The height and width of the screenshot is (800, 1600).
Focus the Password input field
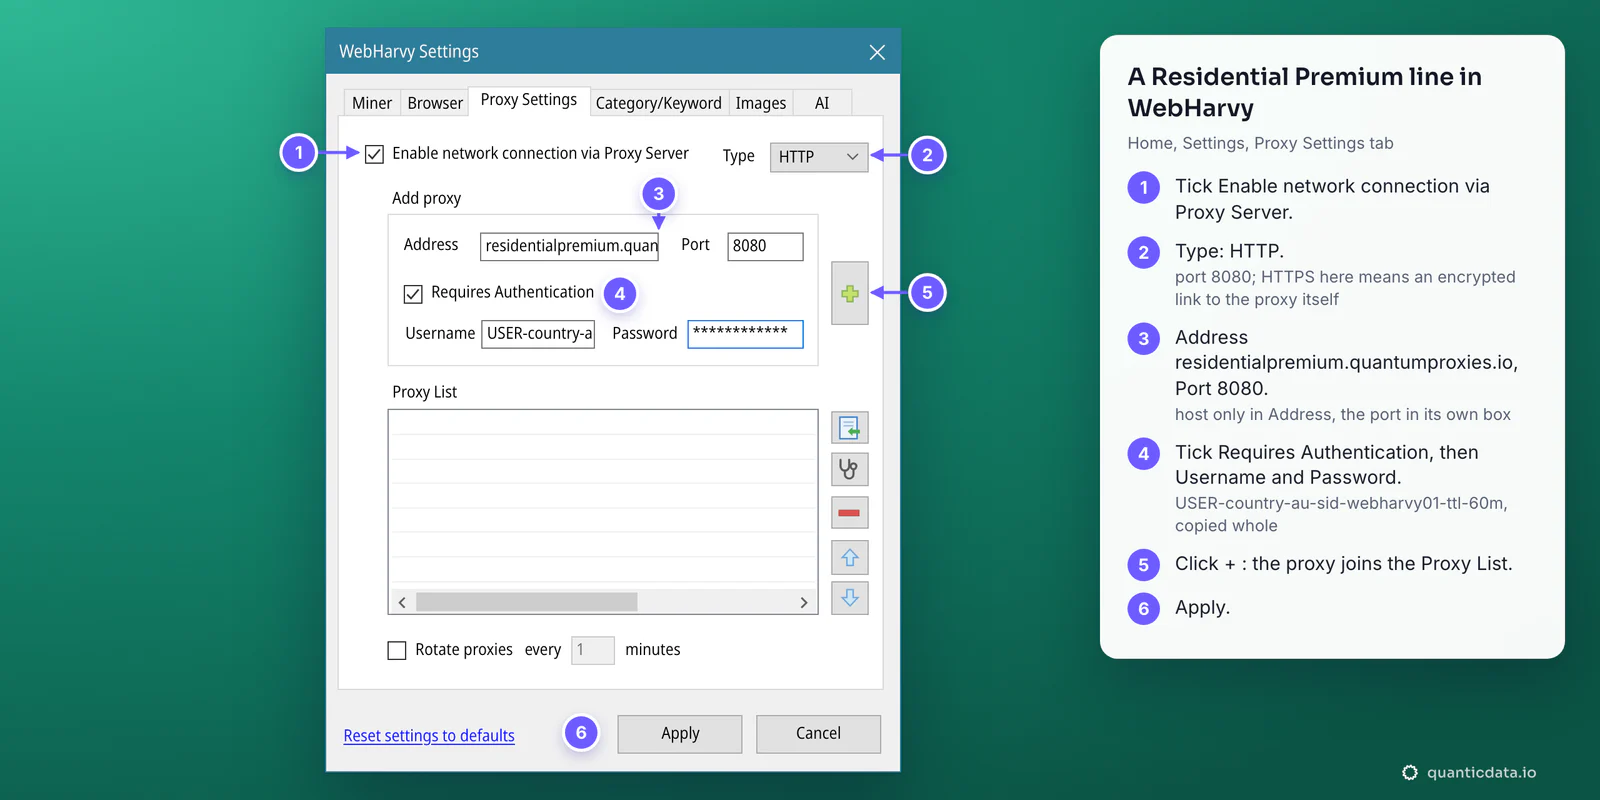point(745,334)
